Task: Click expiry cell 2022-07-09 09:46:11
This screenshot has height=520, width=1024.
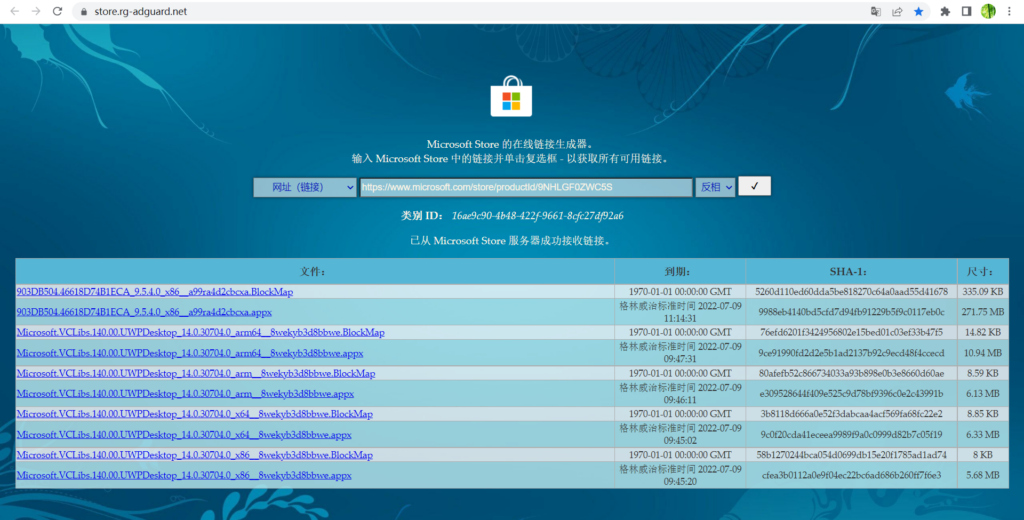Action: (680, 393)
